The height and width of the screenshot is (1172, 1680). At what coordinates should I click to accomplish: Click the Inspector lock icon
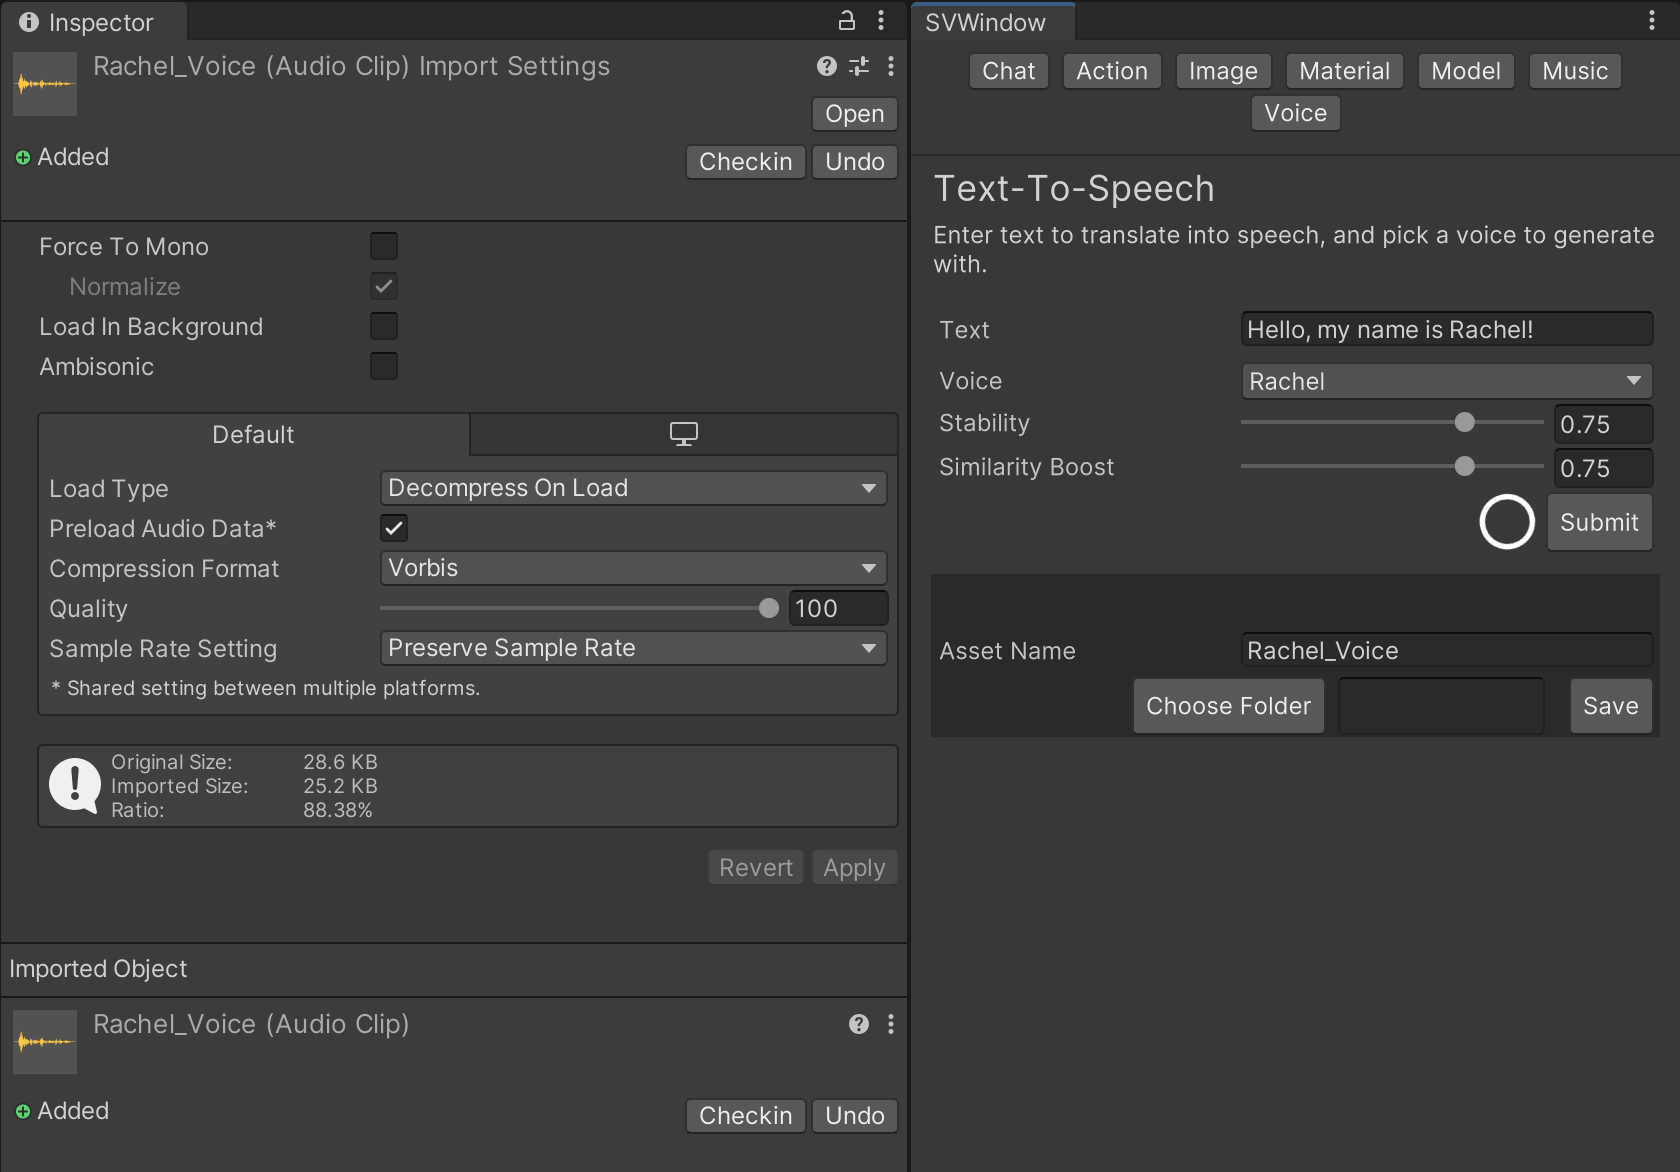(846, 20)
